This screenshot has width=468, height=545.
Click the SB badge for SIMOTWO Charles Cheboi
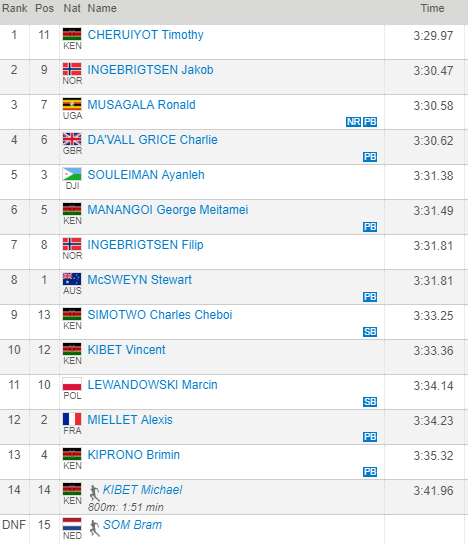[370, 332]
